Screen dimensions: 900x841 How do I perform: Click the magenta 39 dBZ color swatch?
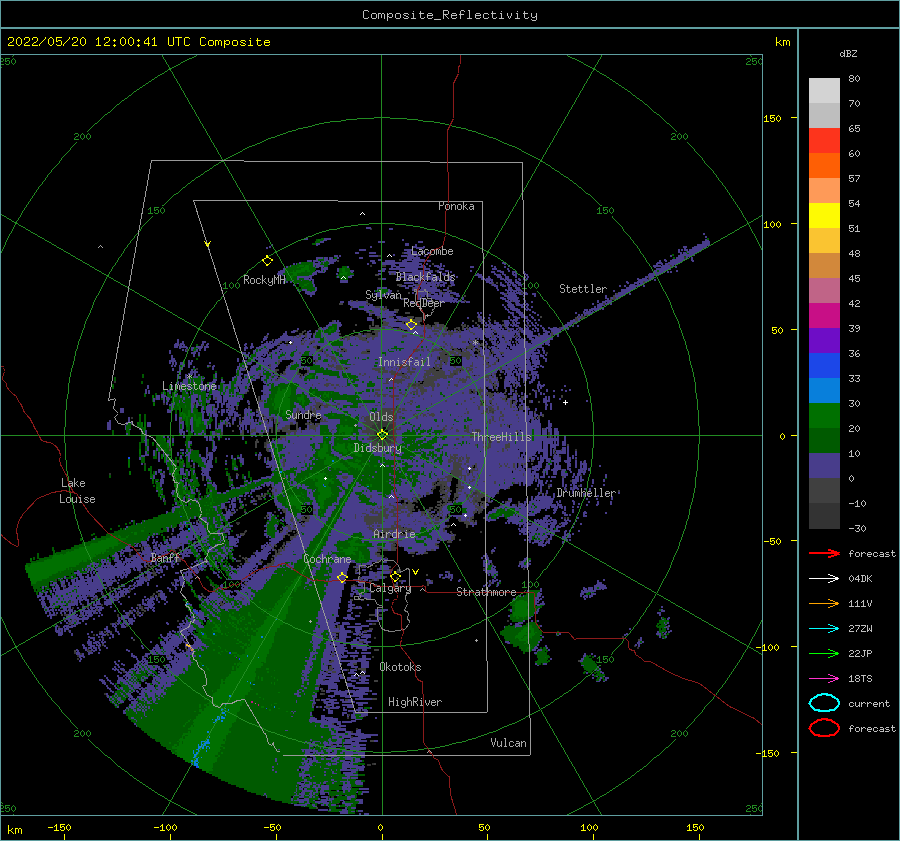coord(824,316)
